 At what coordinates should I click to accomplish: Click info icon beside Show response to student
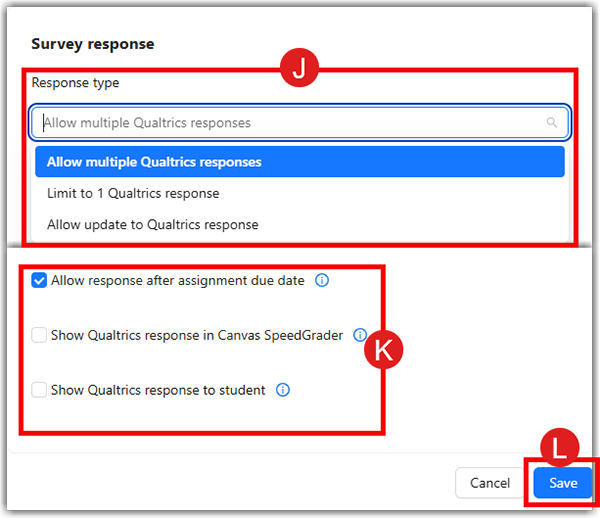tap(283, 390)
